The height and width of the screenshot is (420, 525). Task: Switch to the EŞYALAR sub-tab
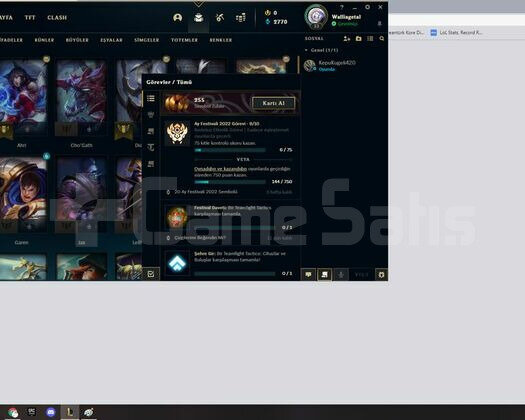click(111, 40)
